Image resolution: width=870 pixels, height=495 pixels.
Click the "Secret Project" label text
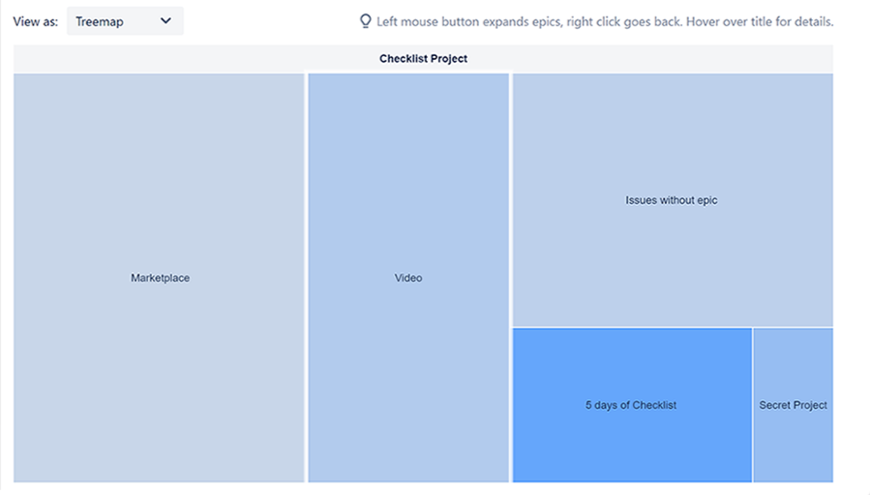[x=793, y=405]
